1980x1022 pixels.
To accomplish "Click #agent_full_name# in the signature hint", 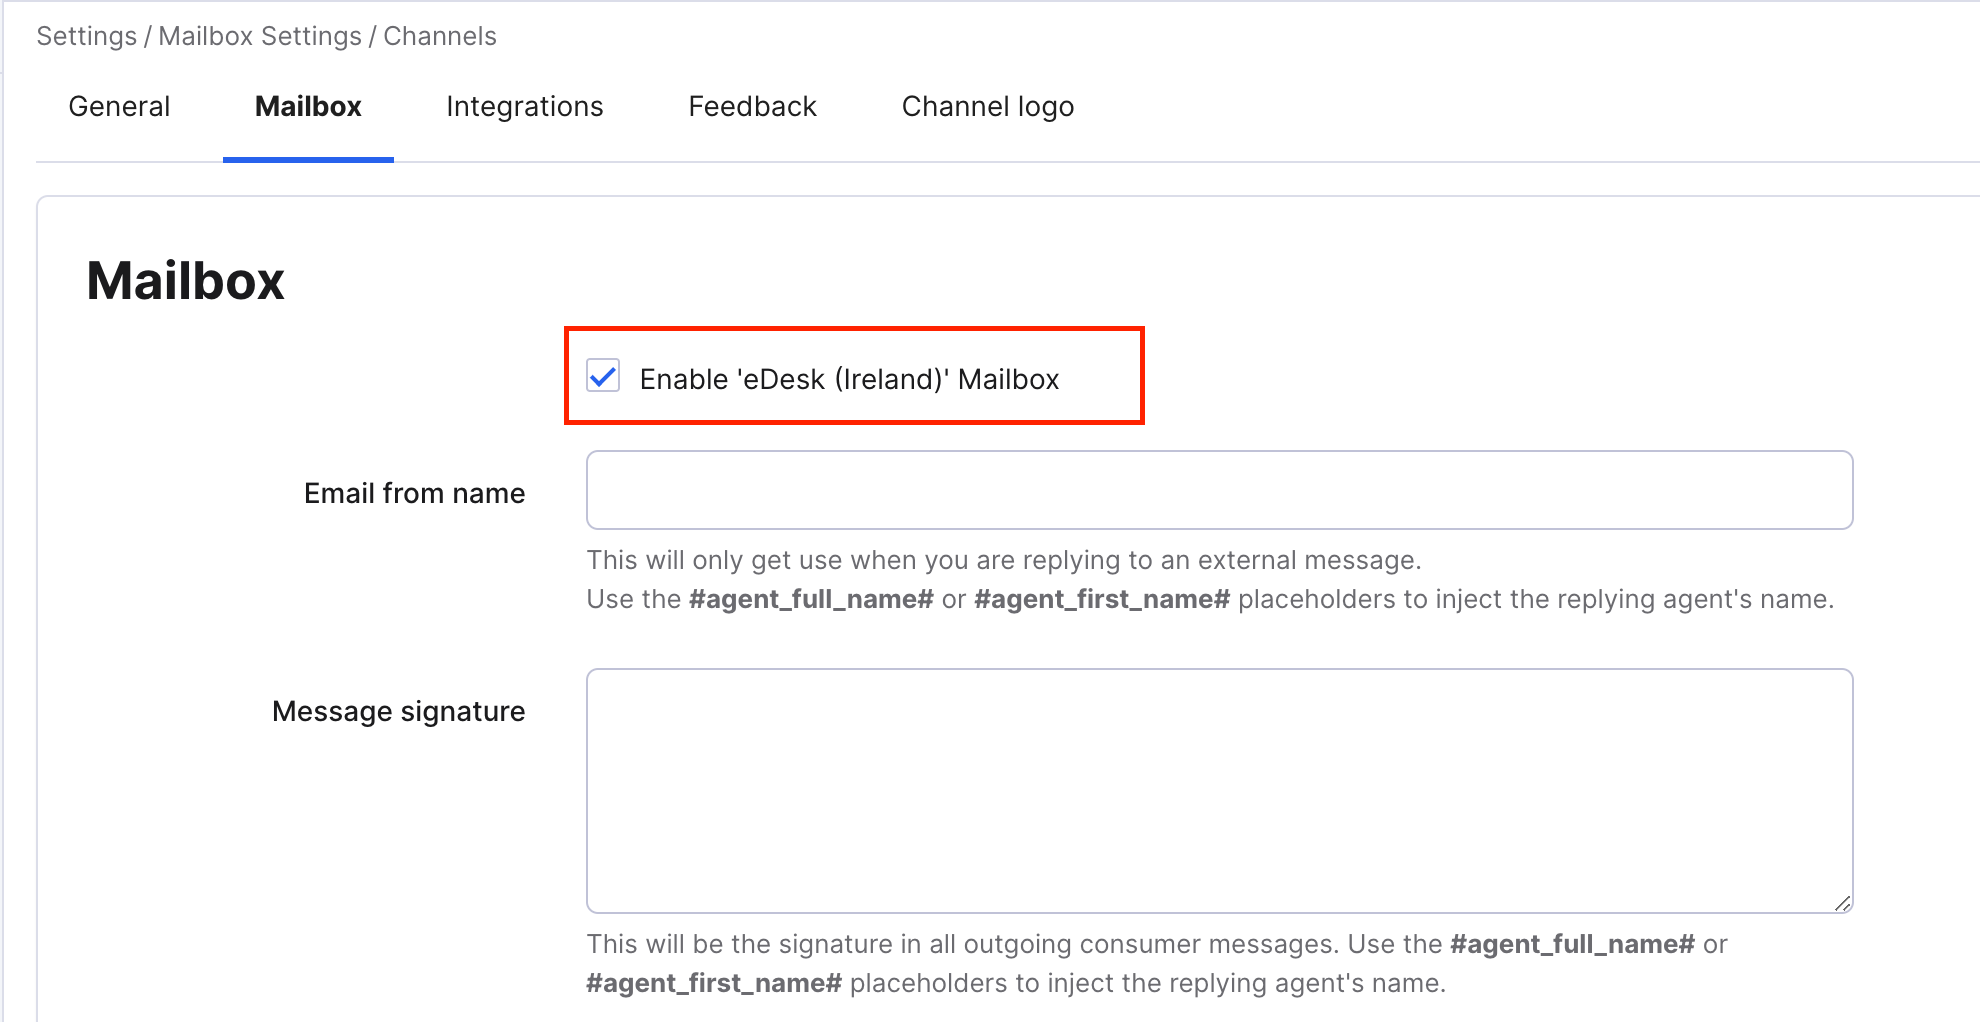I will [x=1572, y=944].
